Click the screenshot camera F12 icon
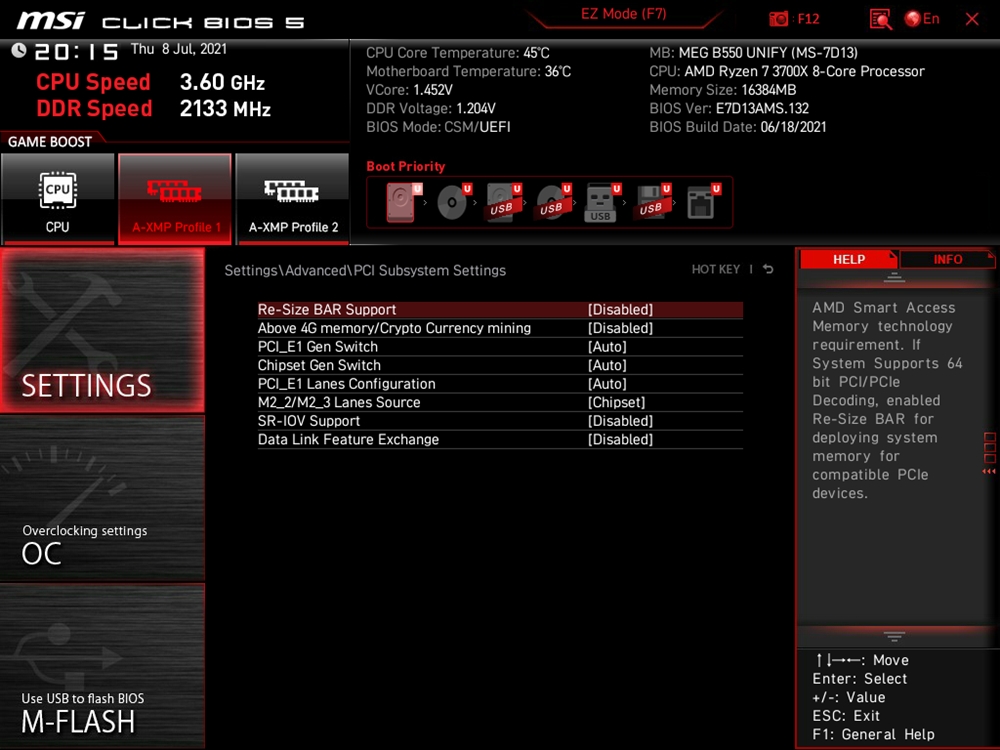Screen dimensions: 1000x750 [x=779, y=19]
